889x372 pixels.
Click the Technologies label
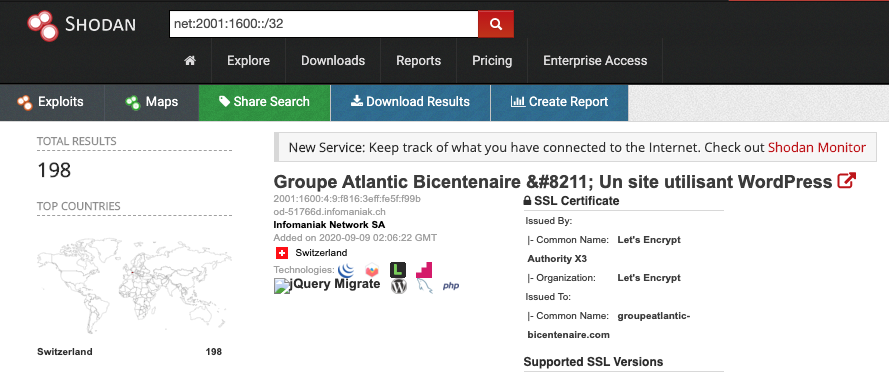pos(304,270)
